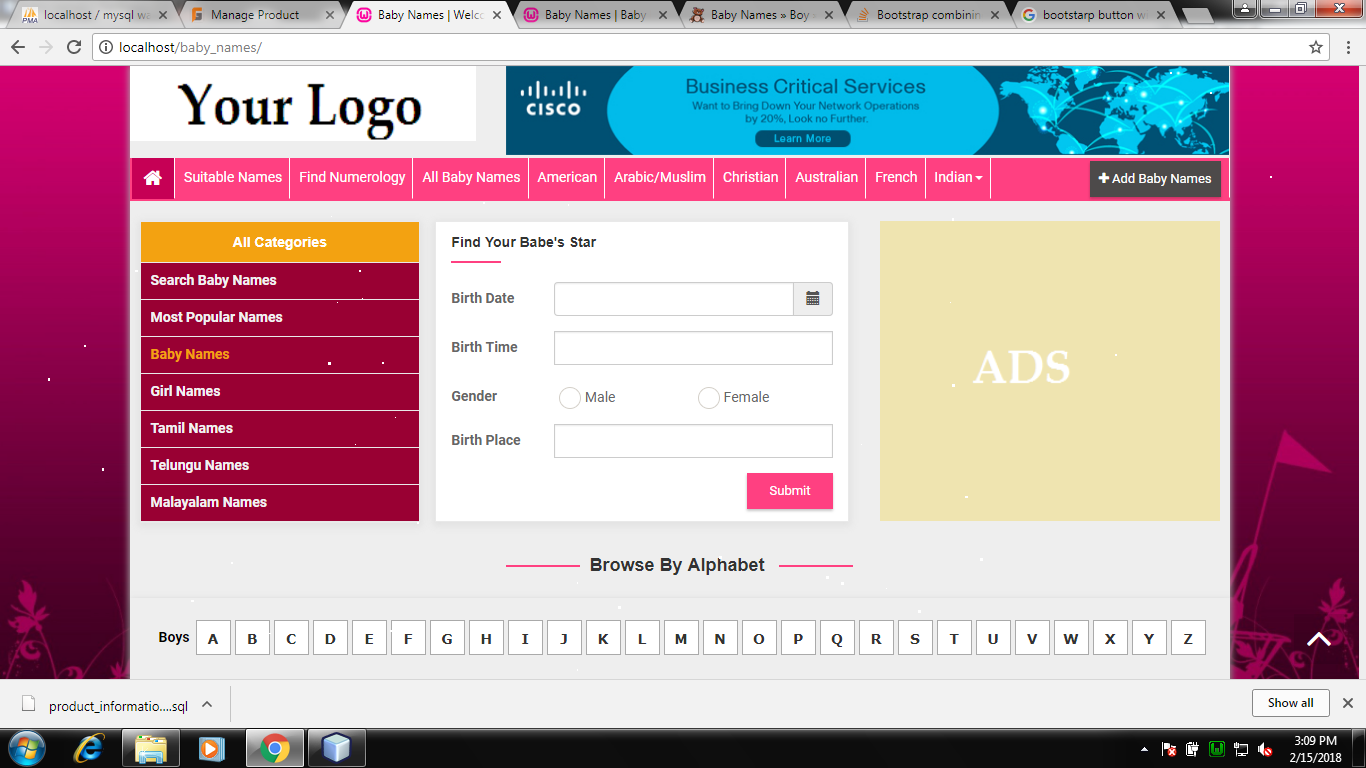The width and height of the screenshot is (1366, 768).
Task: Open the product_information.sql download options arrow
Action: pyautogui.click(x=207, y=704)
